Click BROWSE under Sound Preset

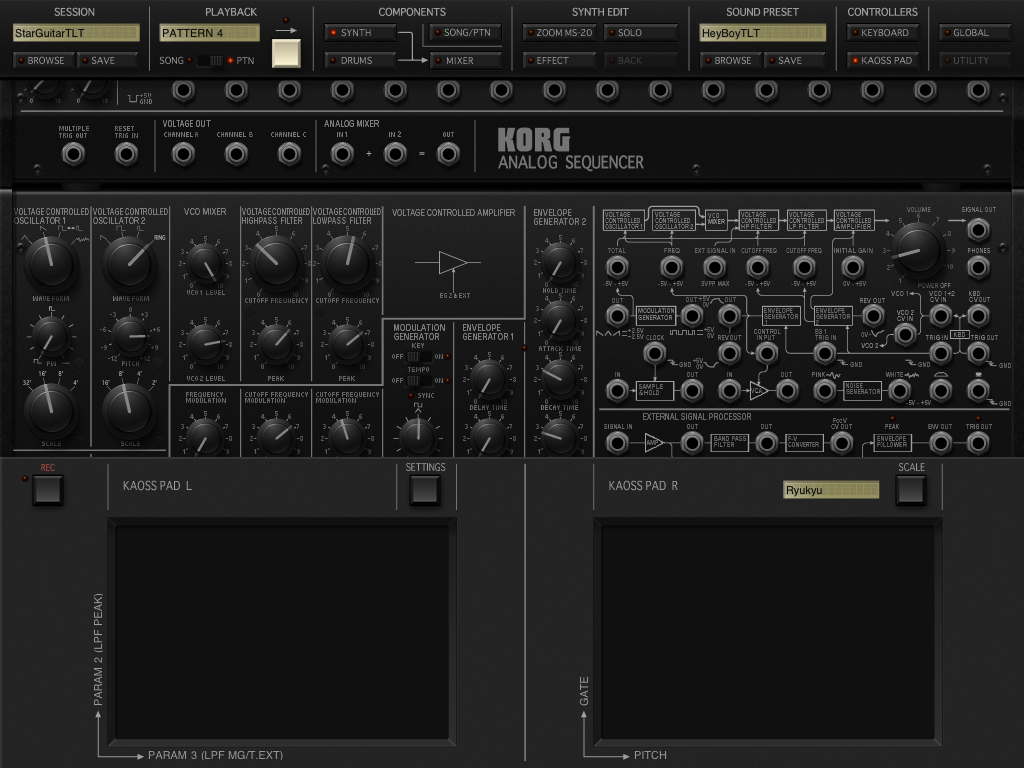click(730, 60)
